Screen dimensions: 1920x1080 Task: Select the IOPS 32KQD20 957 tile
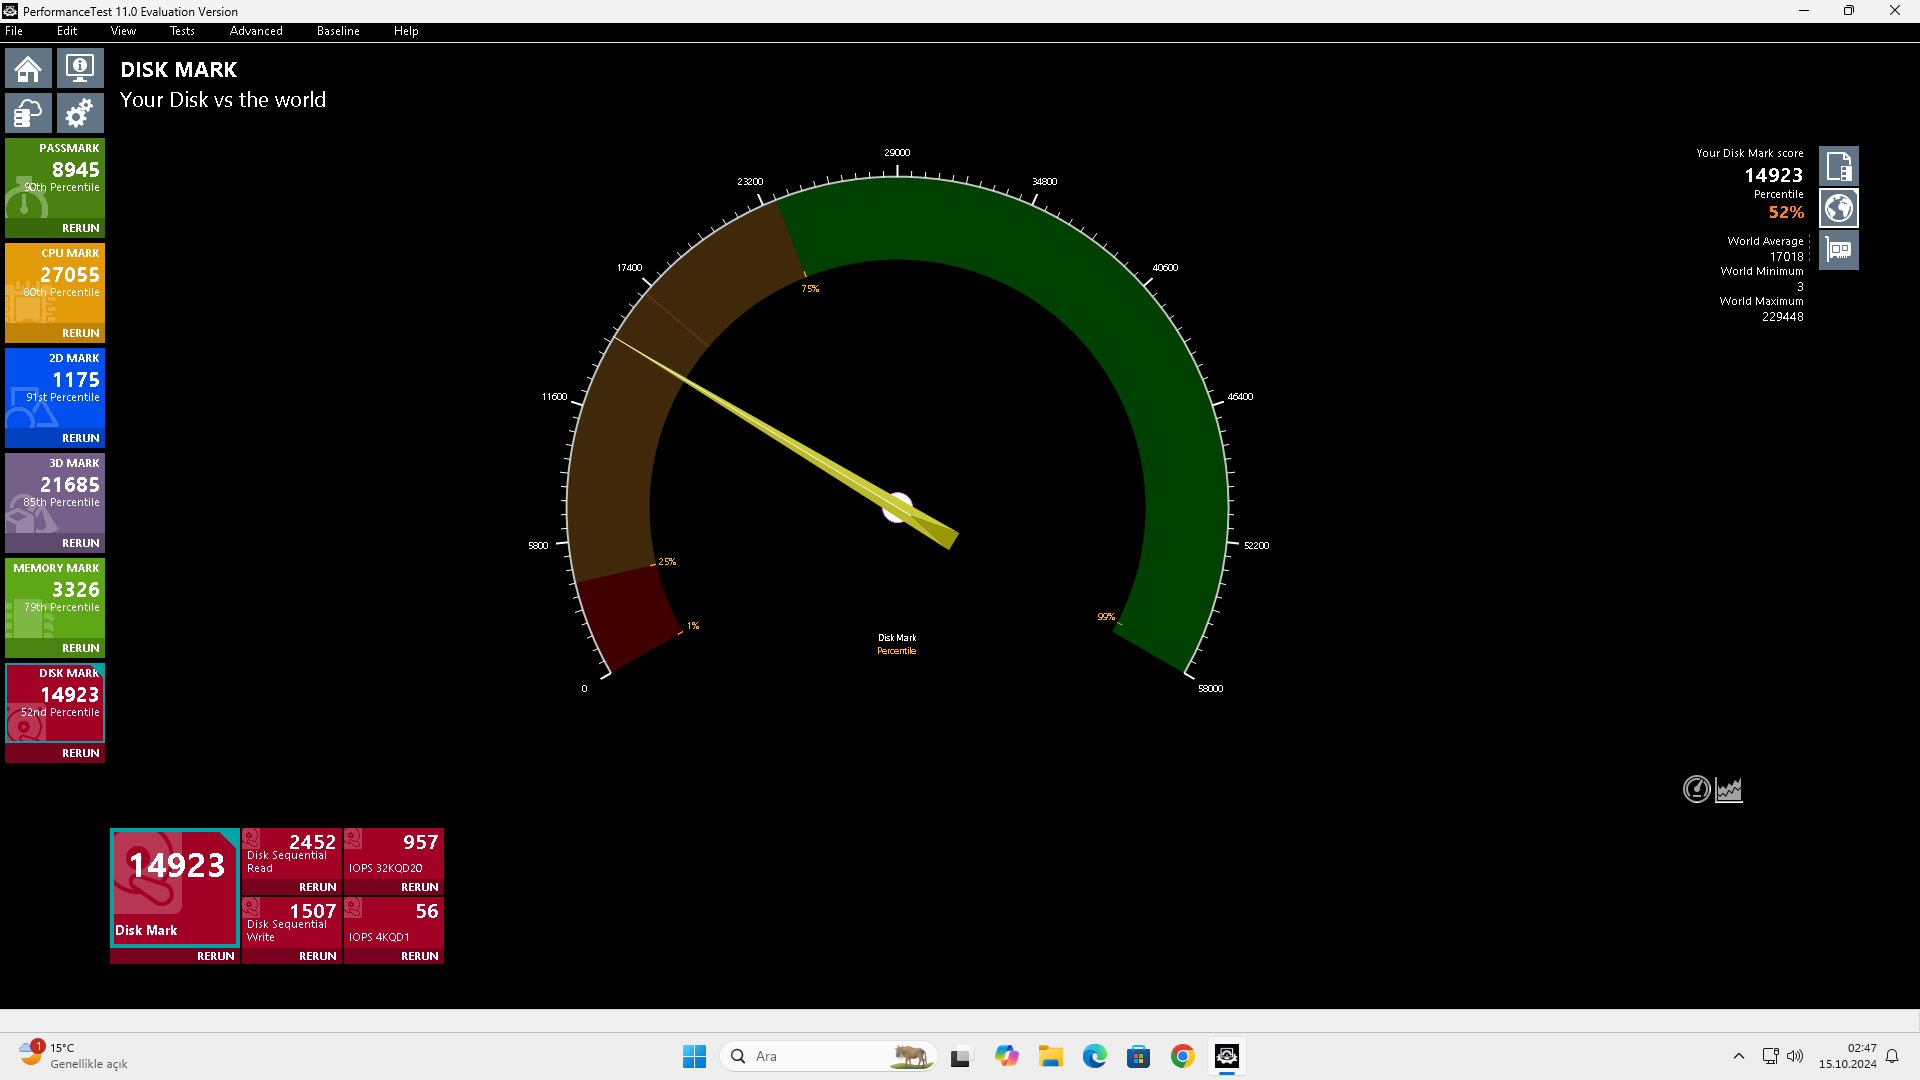pos(394,854)
